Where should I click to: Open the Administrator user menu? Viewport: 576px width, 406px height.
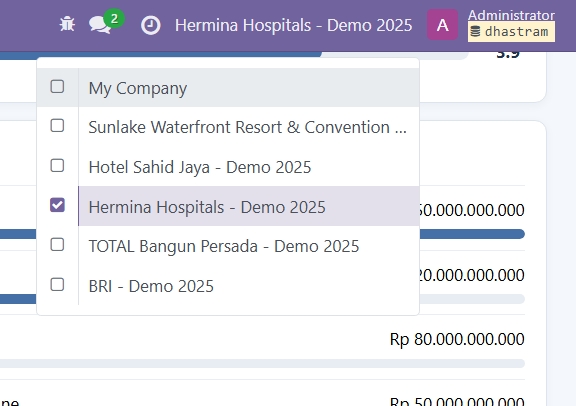coord(511,15)
